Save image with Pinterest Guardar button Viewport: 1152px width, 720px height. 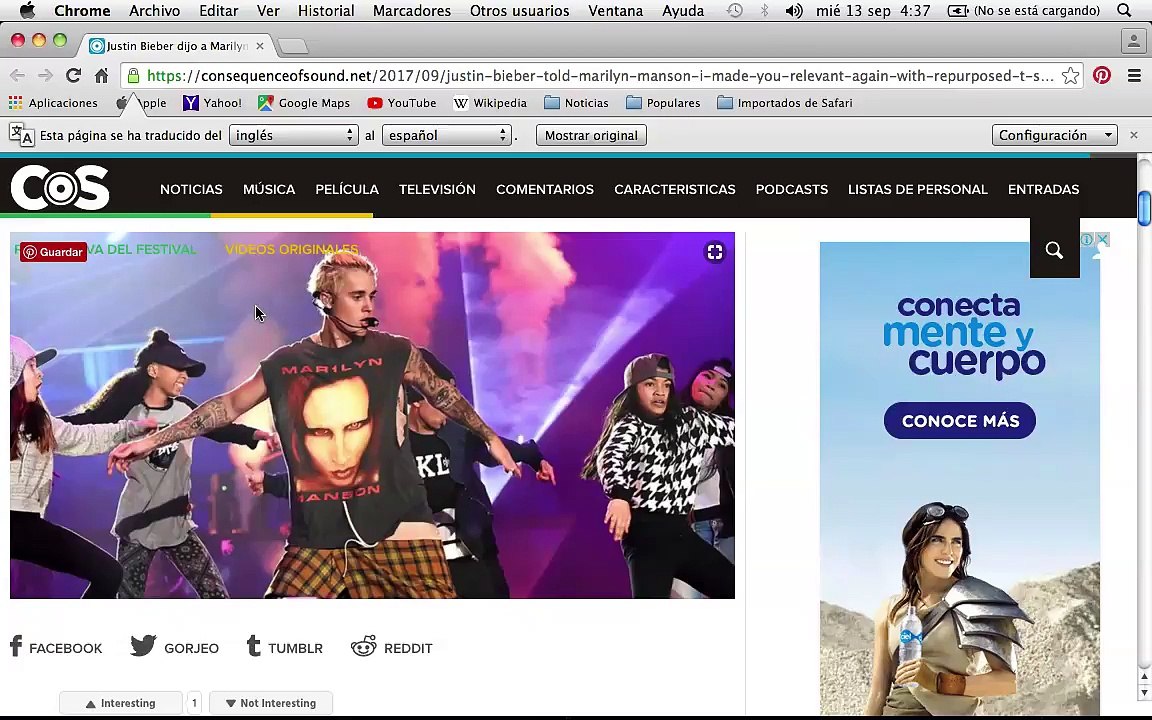point(53,252)
